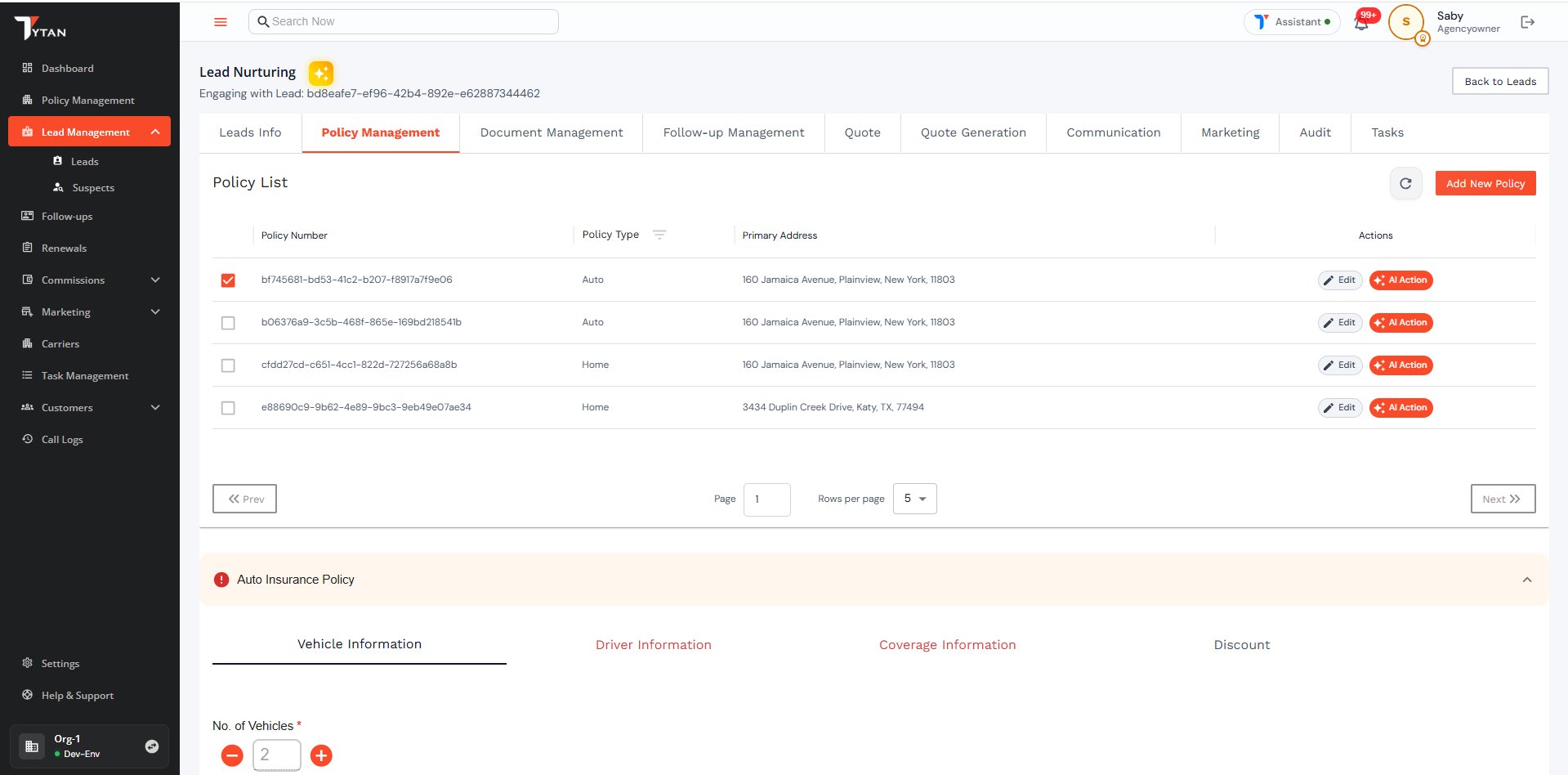
Task: Click the Search Now field
Action: point(403,22)
